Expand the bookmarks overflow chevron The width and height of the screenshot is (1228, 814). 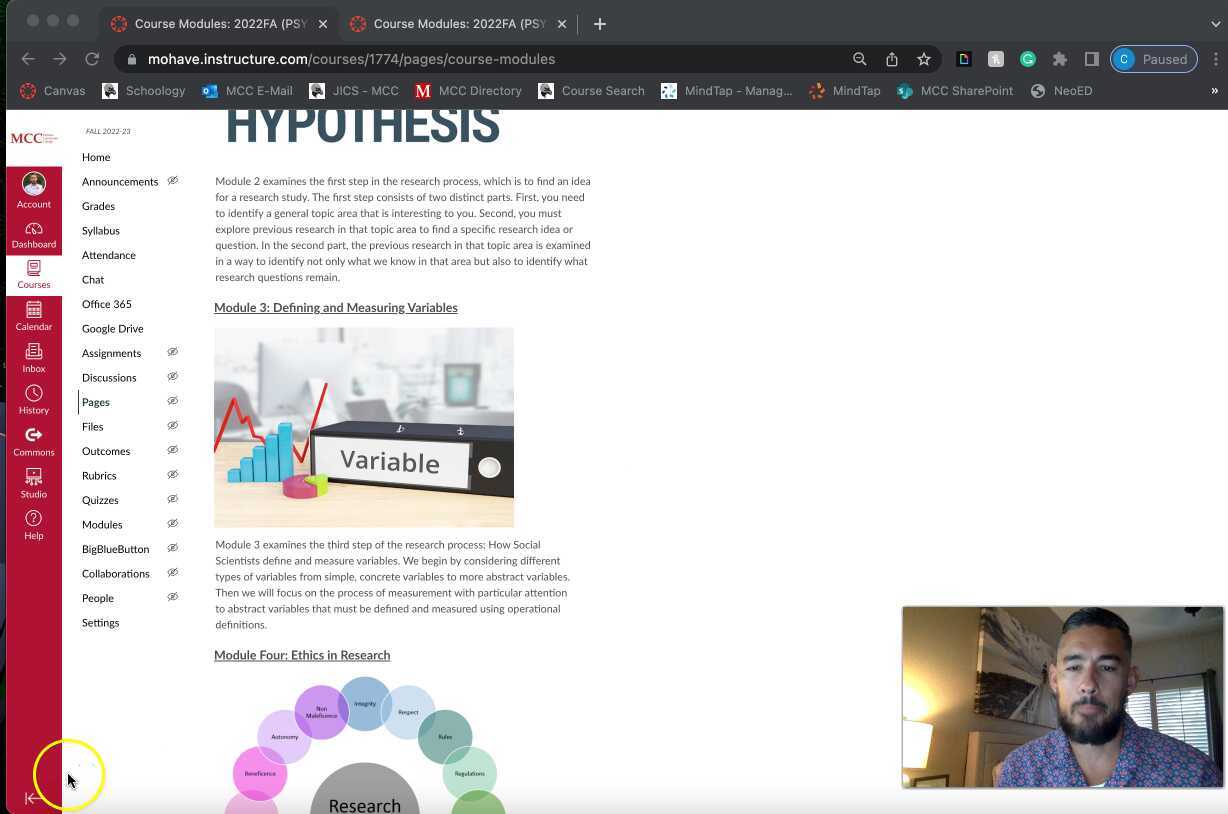point(1215,91)
